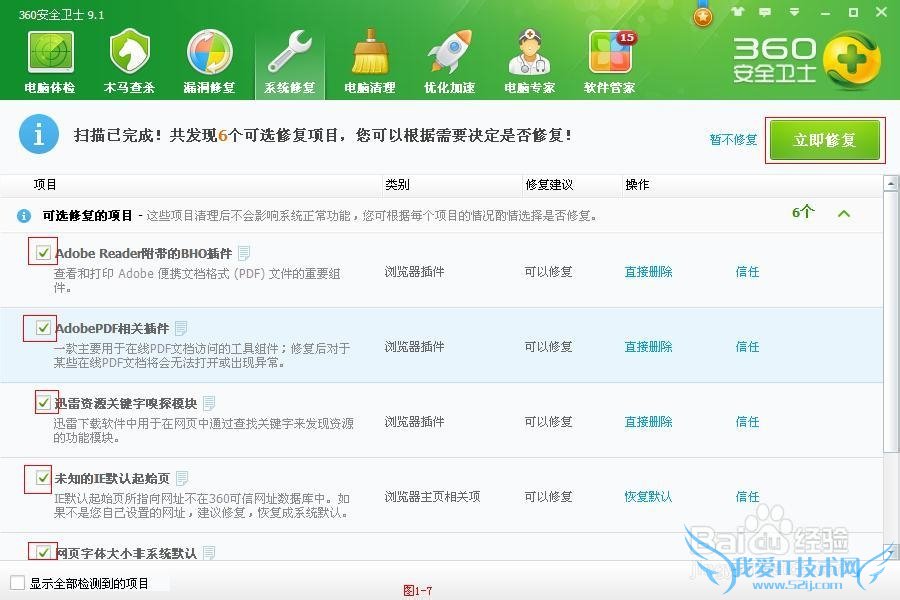Select 系统修复 wrench tab
The height and width of the screenshot is (600, 900).
click(x=290, y=64)
